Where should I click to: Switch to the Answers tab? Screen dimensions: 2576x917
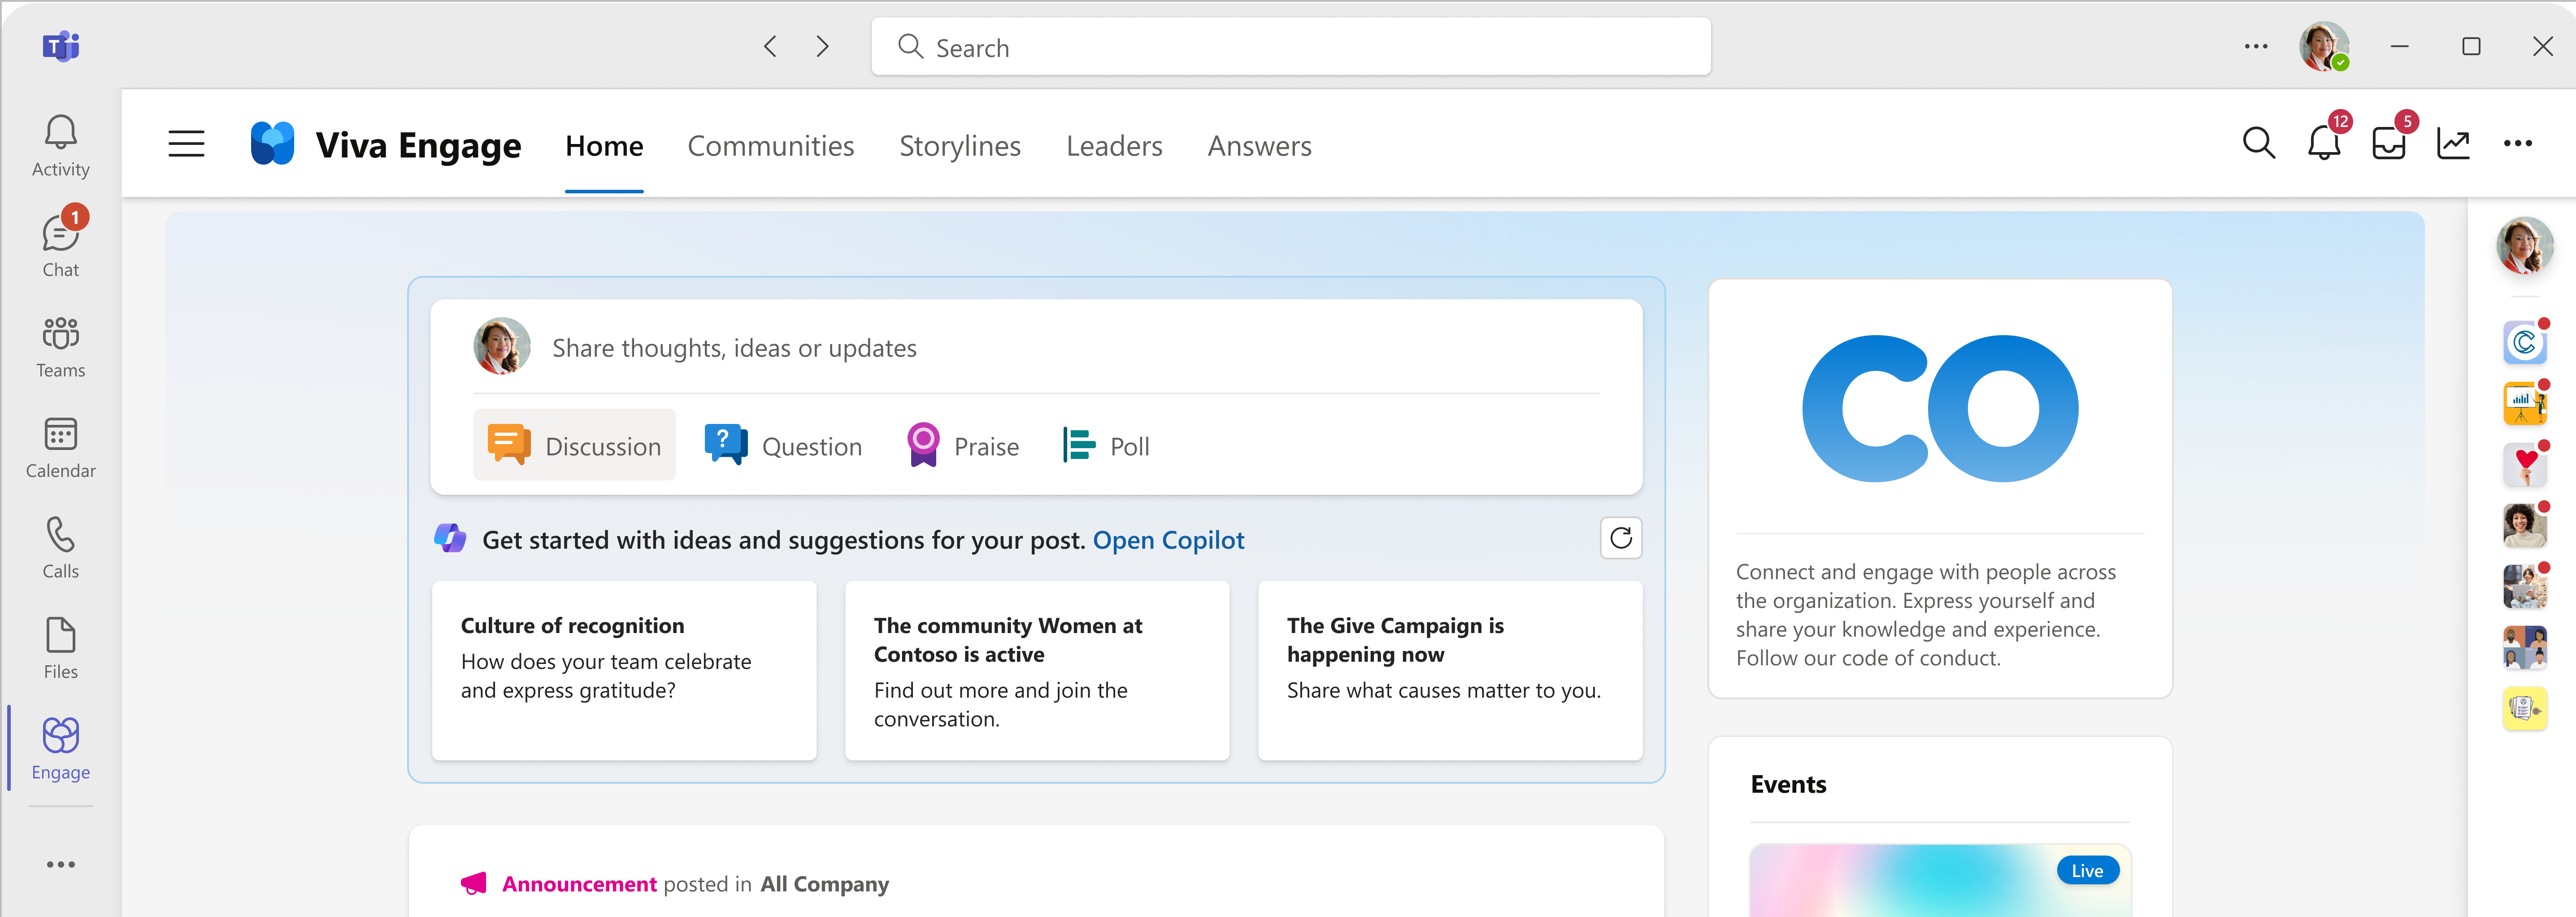[1259, 144]
